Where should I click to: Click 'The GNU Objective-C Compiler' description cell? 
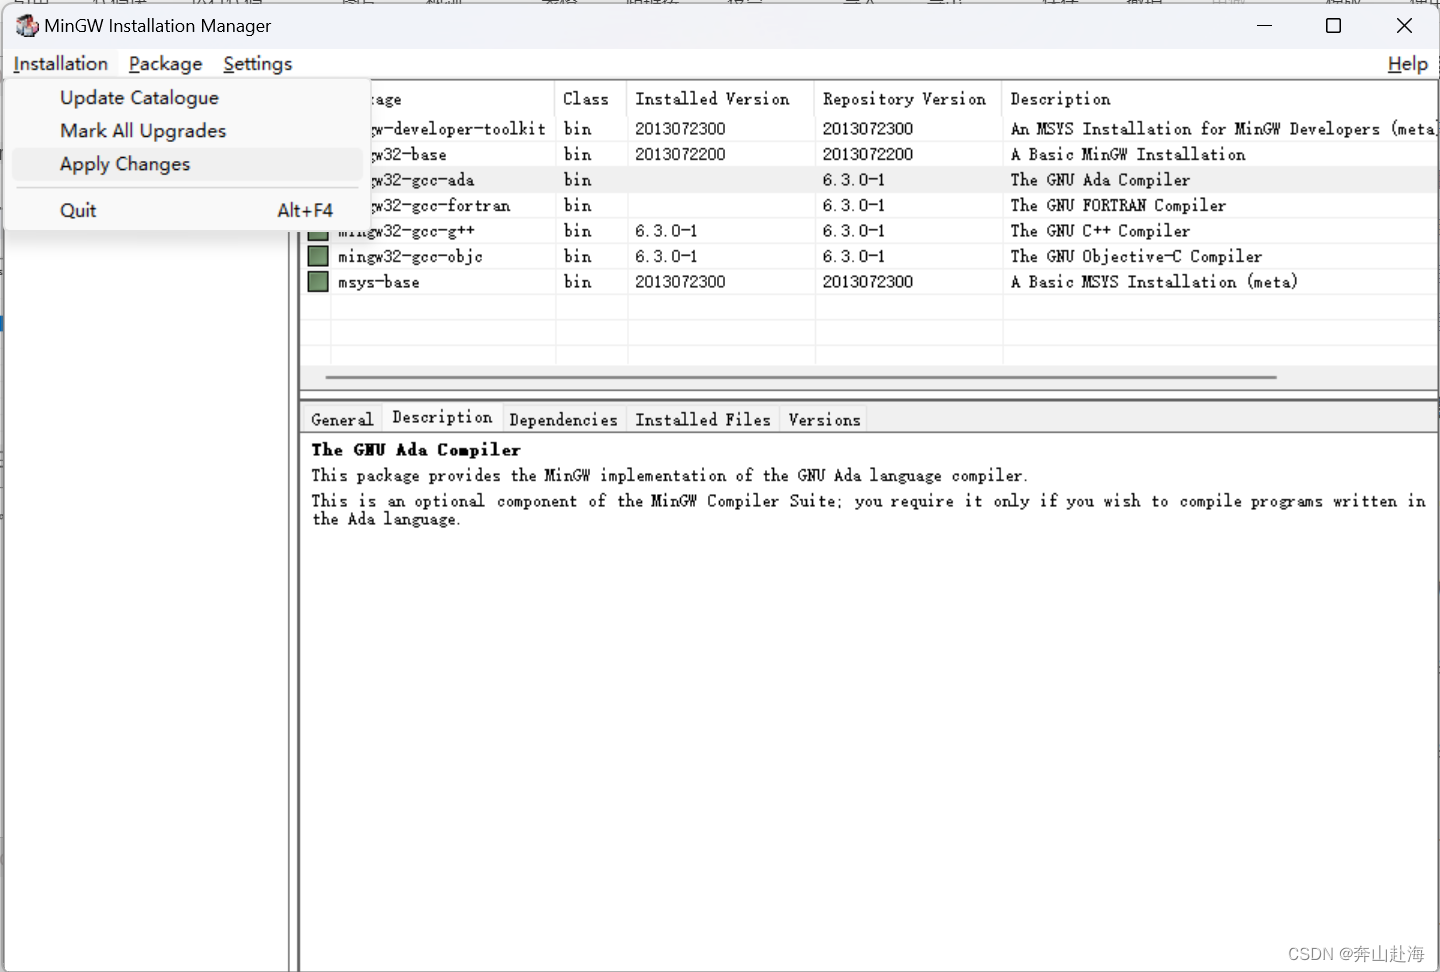[1136, 257]
